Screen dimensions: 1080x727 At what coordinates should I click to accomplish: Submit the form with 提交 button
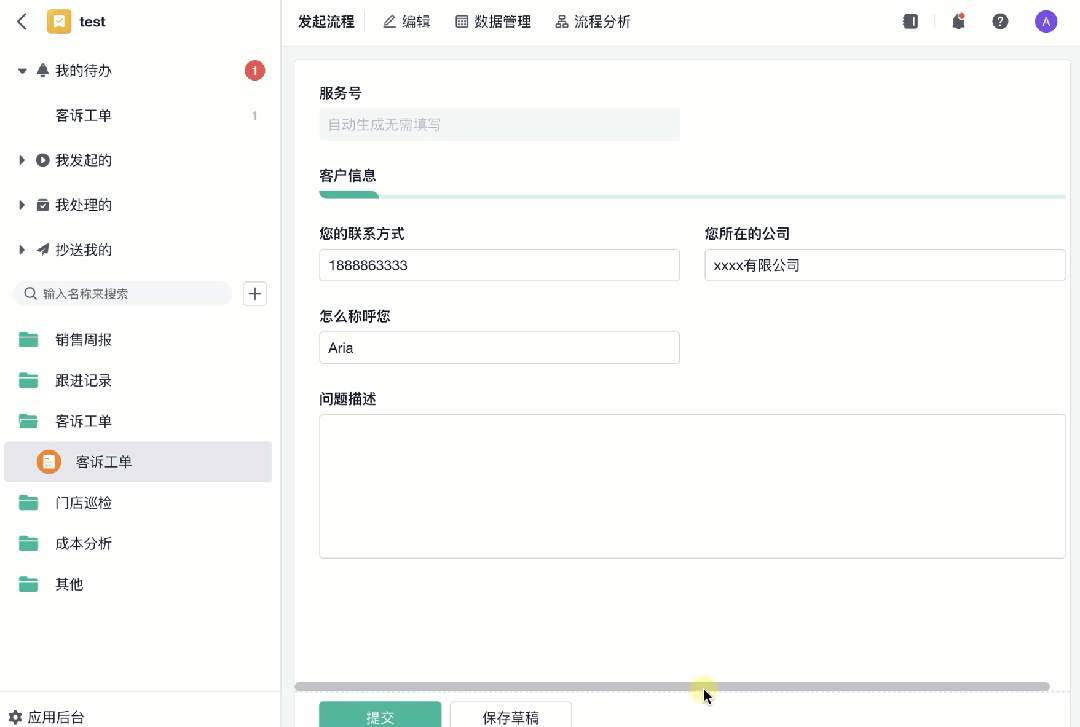pos(380,715)
